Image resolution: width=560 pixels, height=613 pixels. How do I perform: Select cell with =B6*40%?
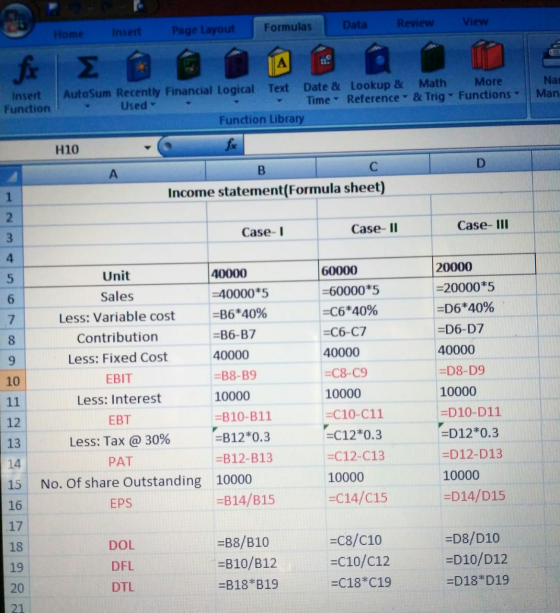[x=264, y=314]
